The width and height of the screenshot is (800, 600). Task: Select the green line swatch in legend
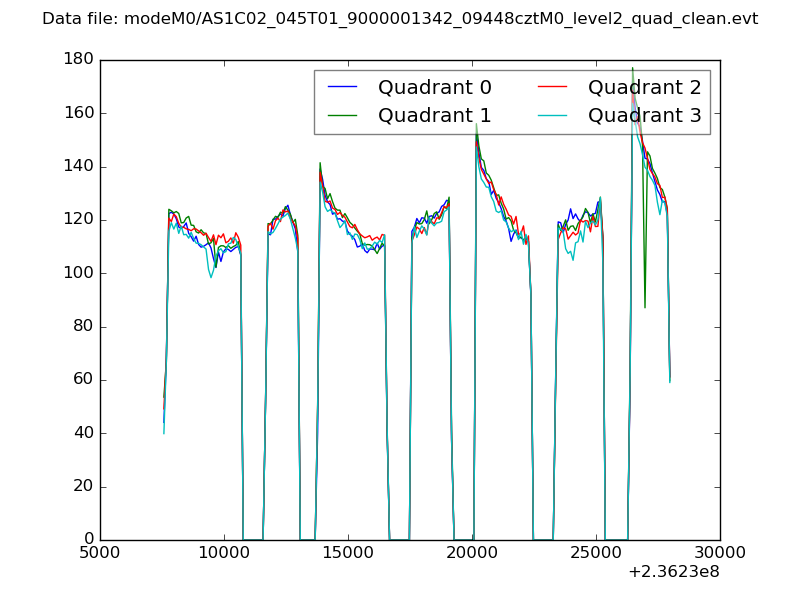coord(343,115)
